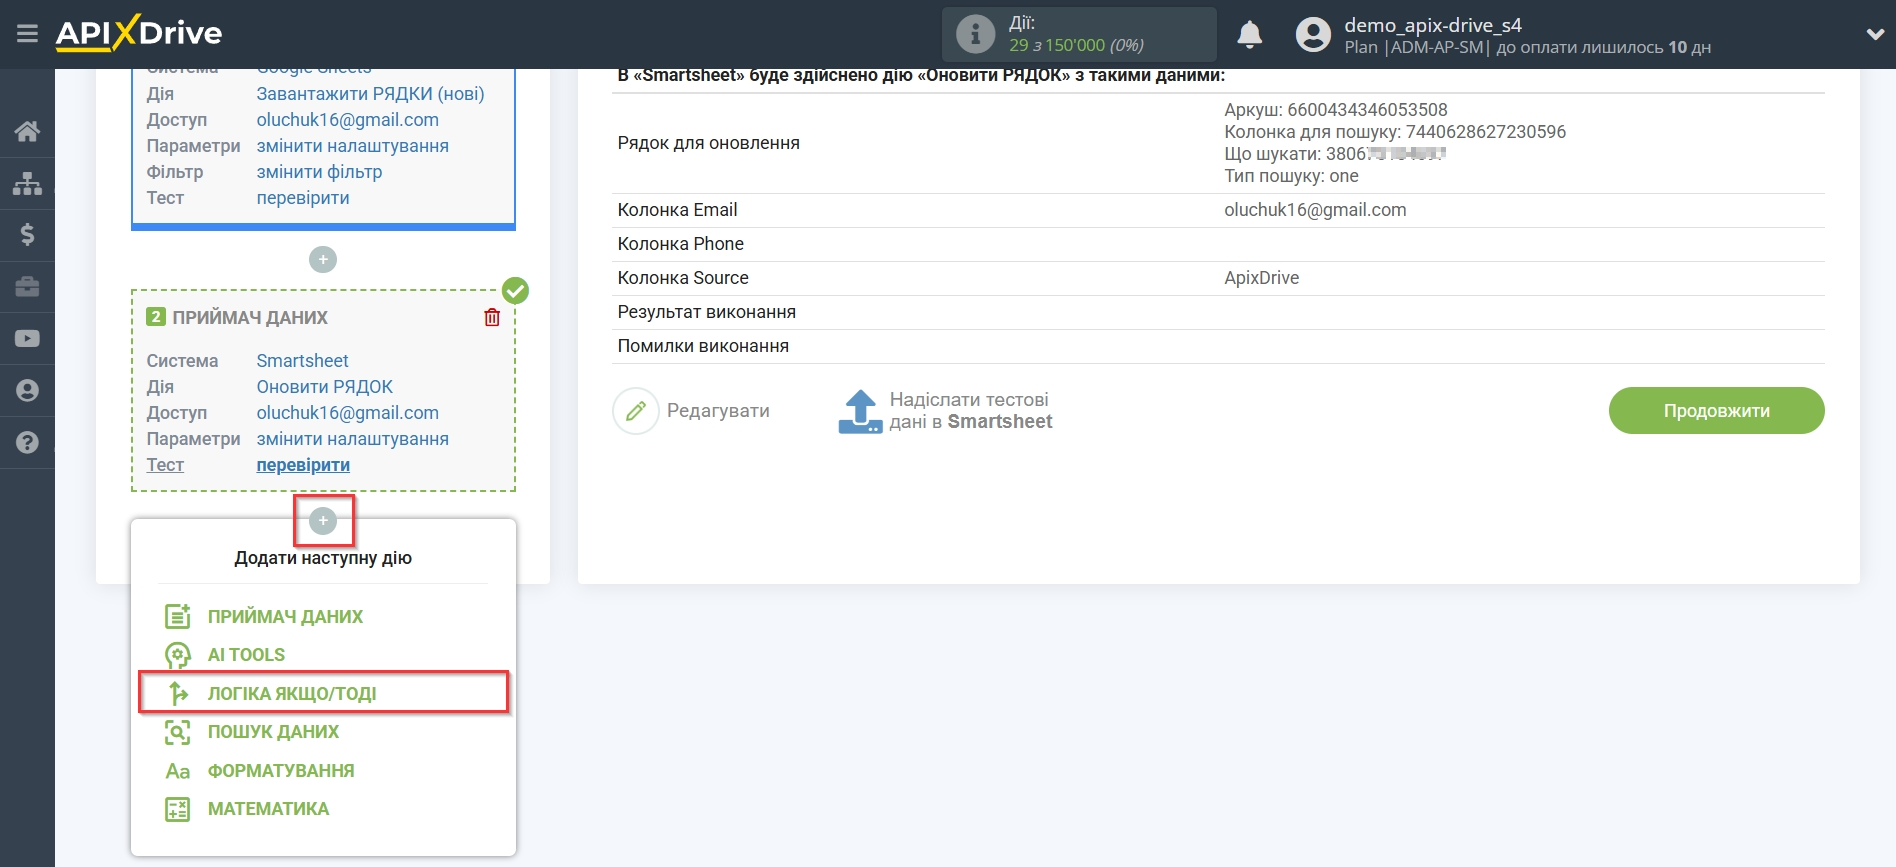Click the Рядок для оновлення label
The width and height of the screenshot is (1896, 867).
(x=708, y=143)
